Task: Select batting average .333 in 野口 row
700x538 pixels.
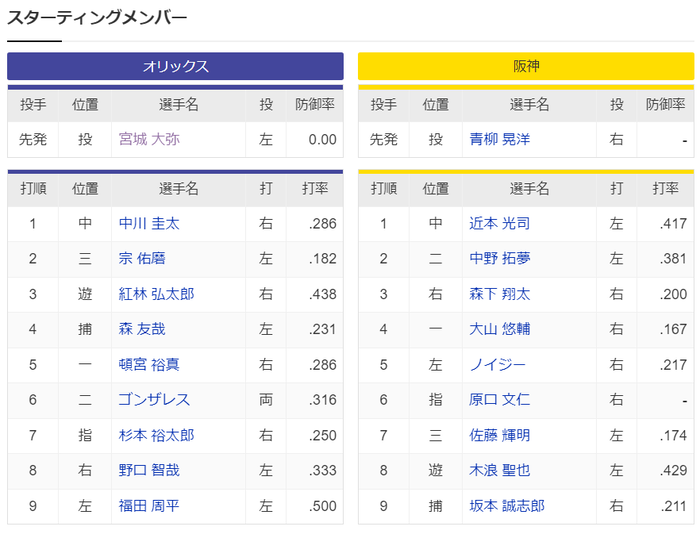Action: pos(322,470)
